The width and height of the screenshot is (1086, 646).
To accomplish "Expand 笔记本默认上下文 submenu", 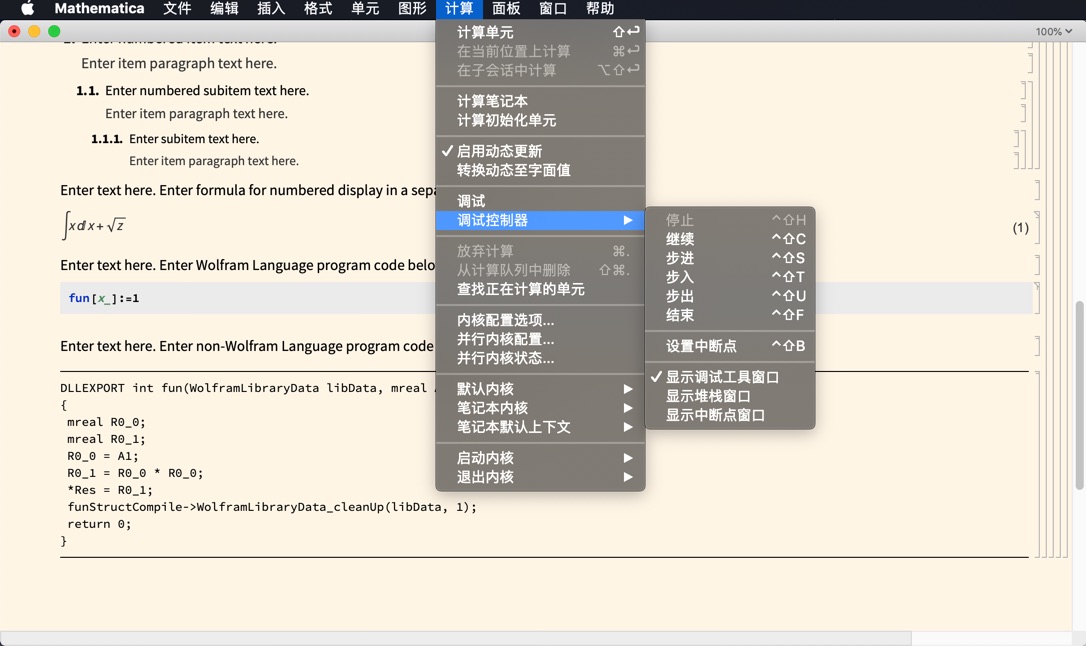I will [x=540, y=427].
